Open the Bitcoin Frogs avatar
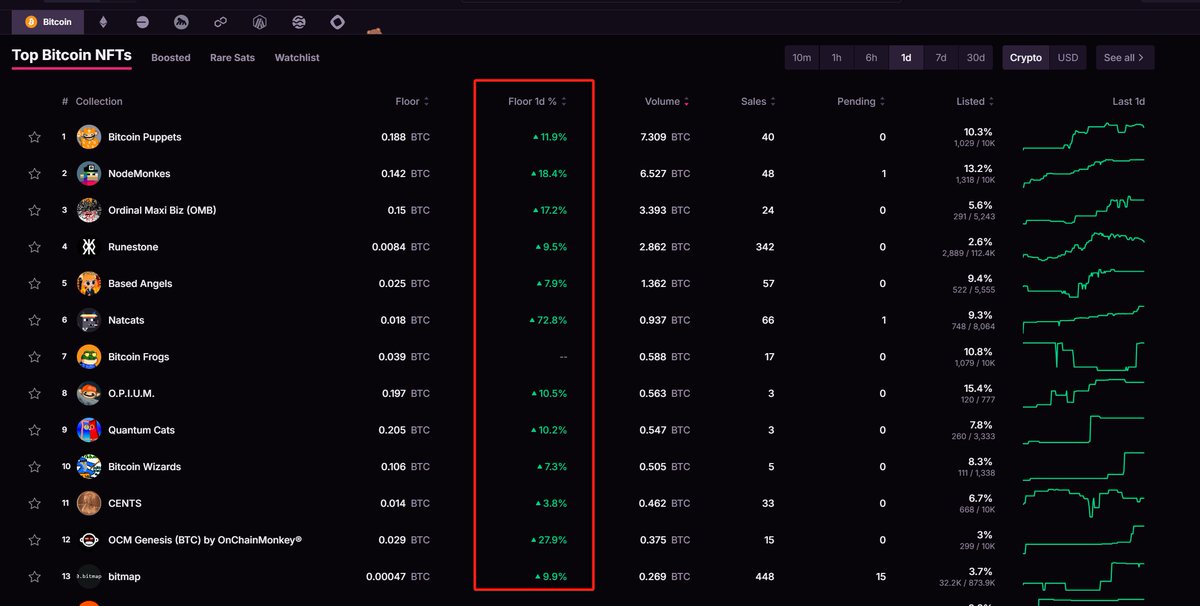 point(89,357)
